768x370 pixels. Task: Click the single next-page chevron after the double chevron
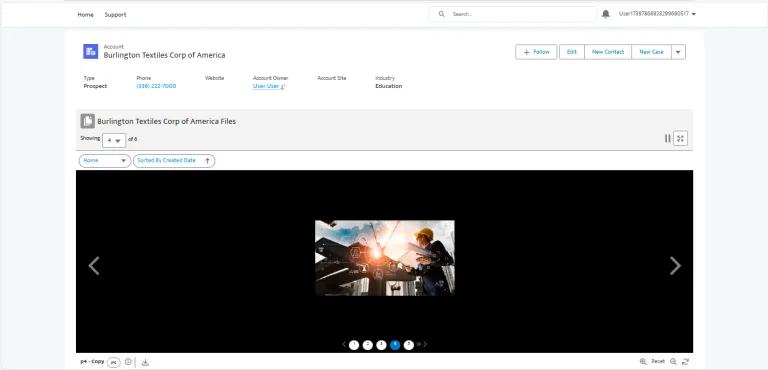point(425,345)
